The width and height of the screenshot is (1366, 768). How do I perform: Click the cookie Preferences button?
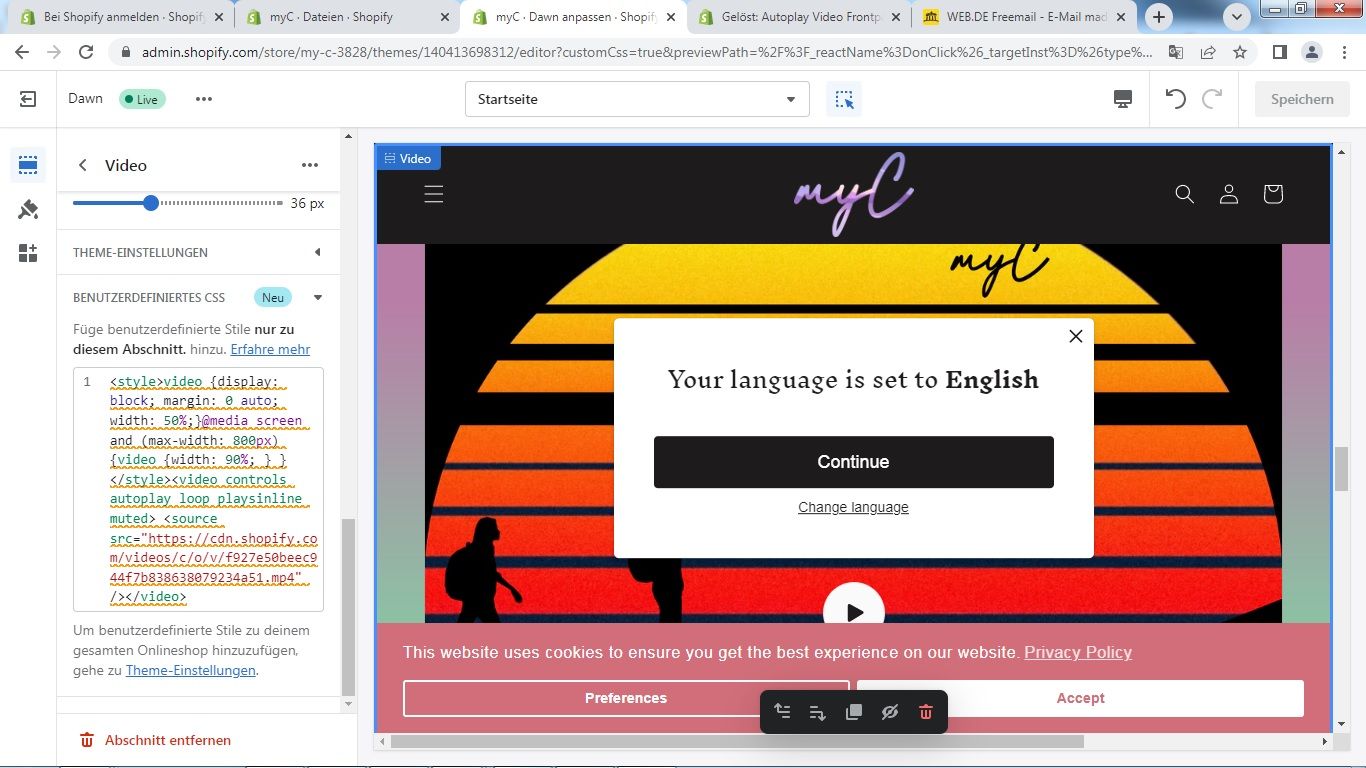coord(626,698)
